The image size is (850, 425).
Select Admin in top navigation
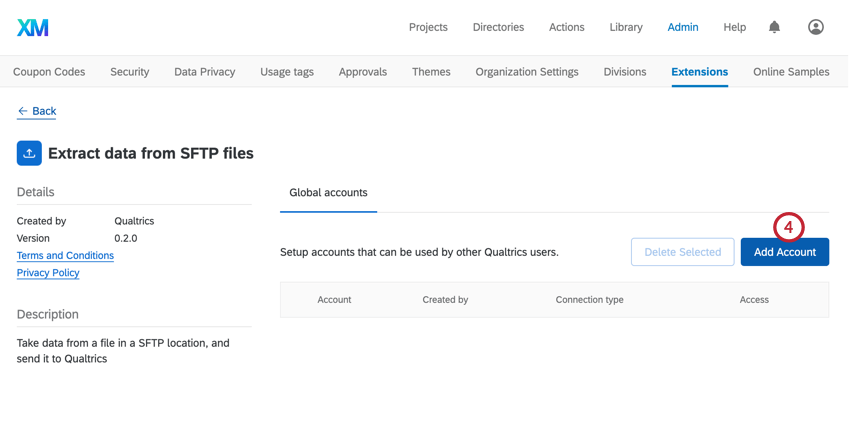683,27
